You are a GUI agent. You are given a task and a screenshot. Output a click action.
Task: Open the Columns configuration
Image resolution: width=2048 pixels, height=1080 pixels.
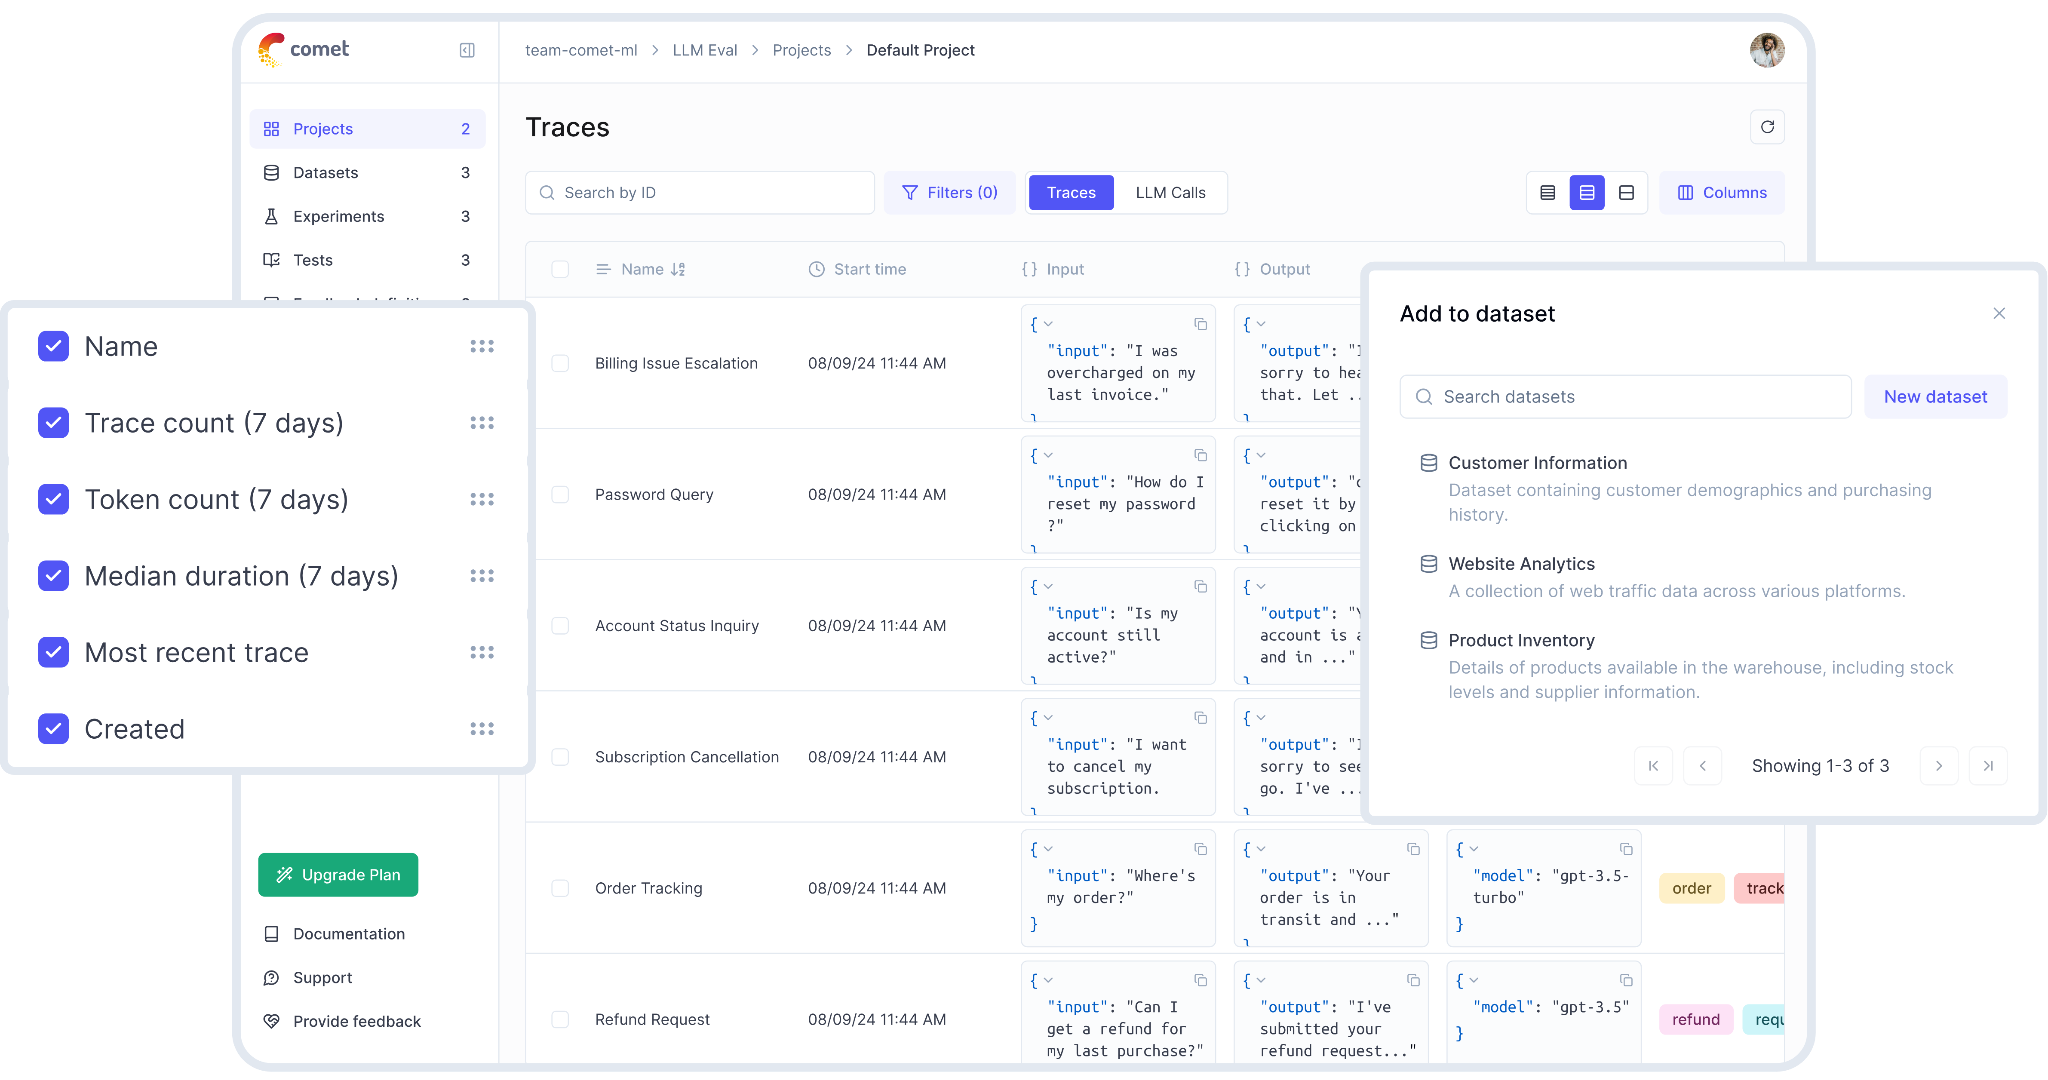pos(1721,192)
